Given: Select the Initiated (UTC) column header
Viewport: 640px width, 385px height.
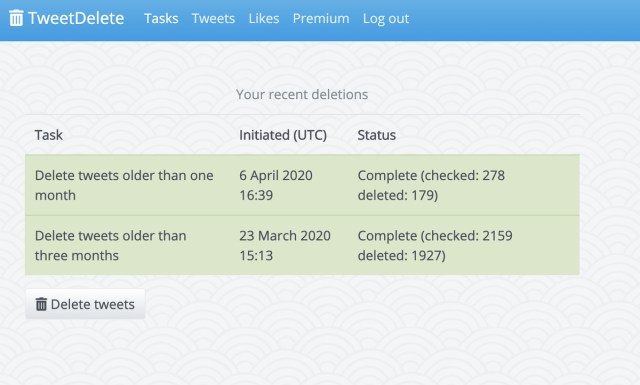Looking at the screenshot, I should point(283,135).
